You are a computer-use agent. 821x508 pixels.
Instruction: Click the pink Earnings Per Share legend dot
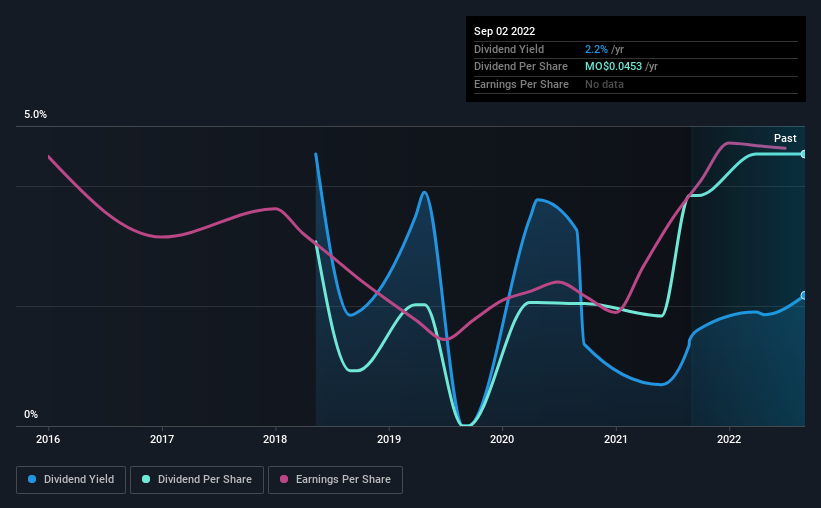[x=284, y=479]
